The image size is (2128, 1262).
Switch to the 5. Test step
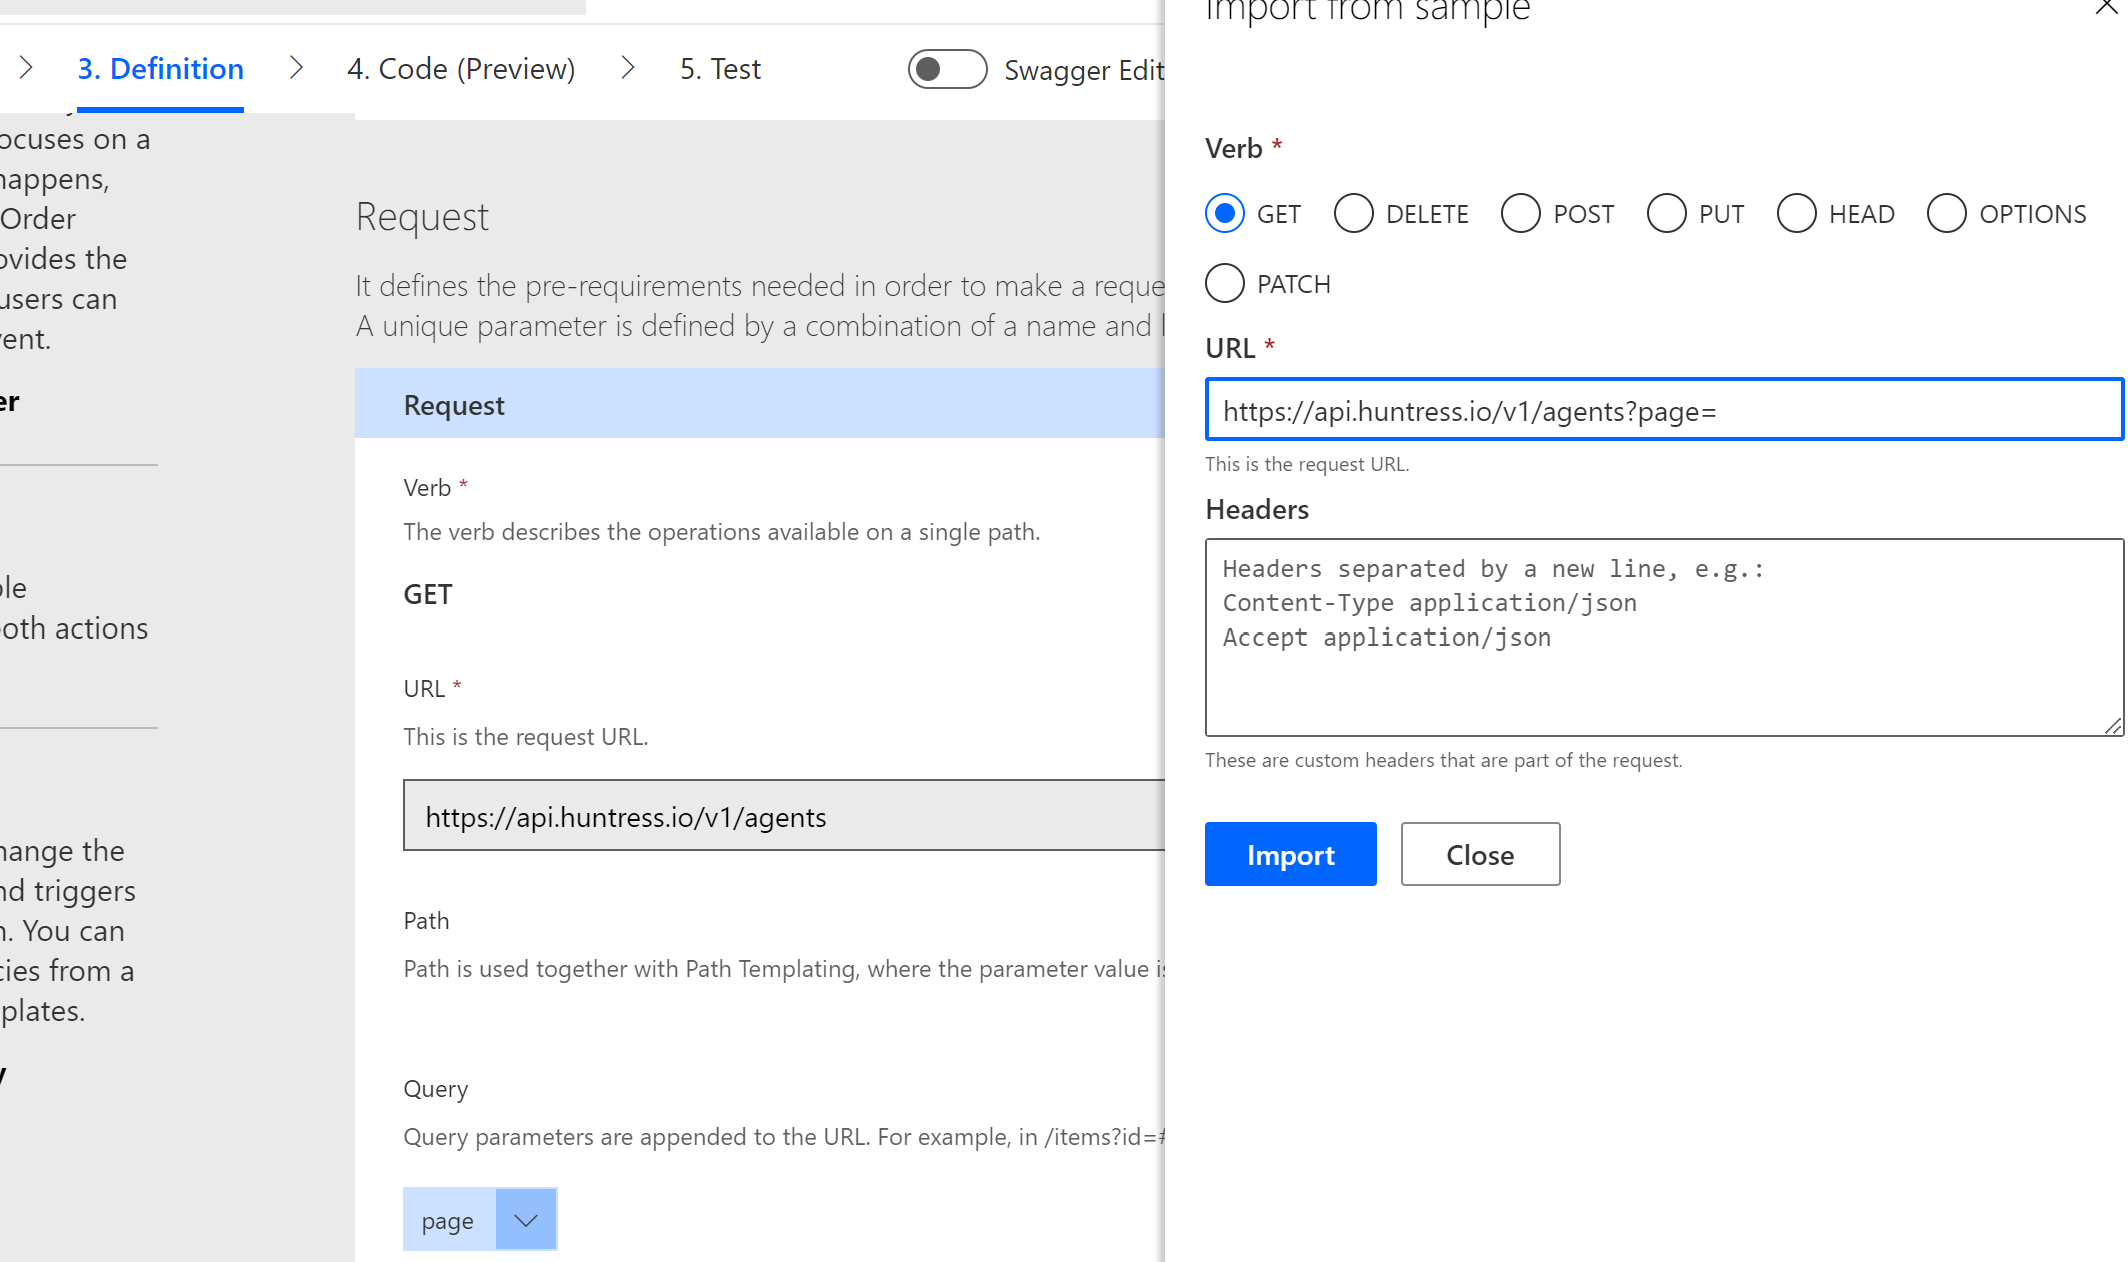[720, 69]
